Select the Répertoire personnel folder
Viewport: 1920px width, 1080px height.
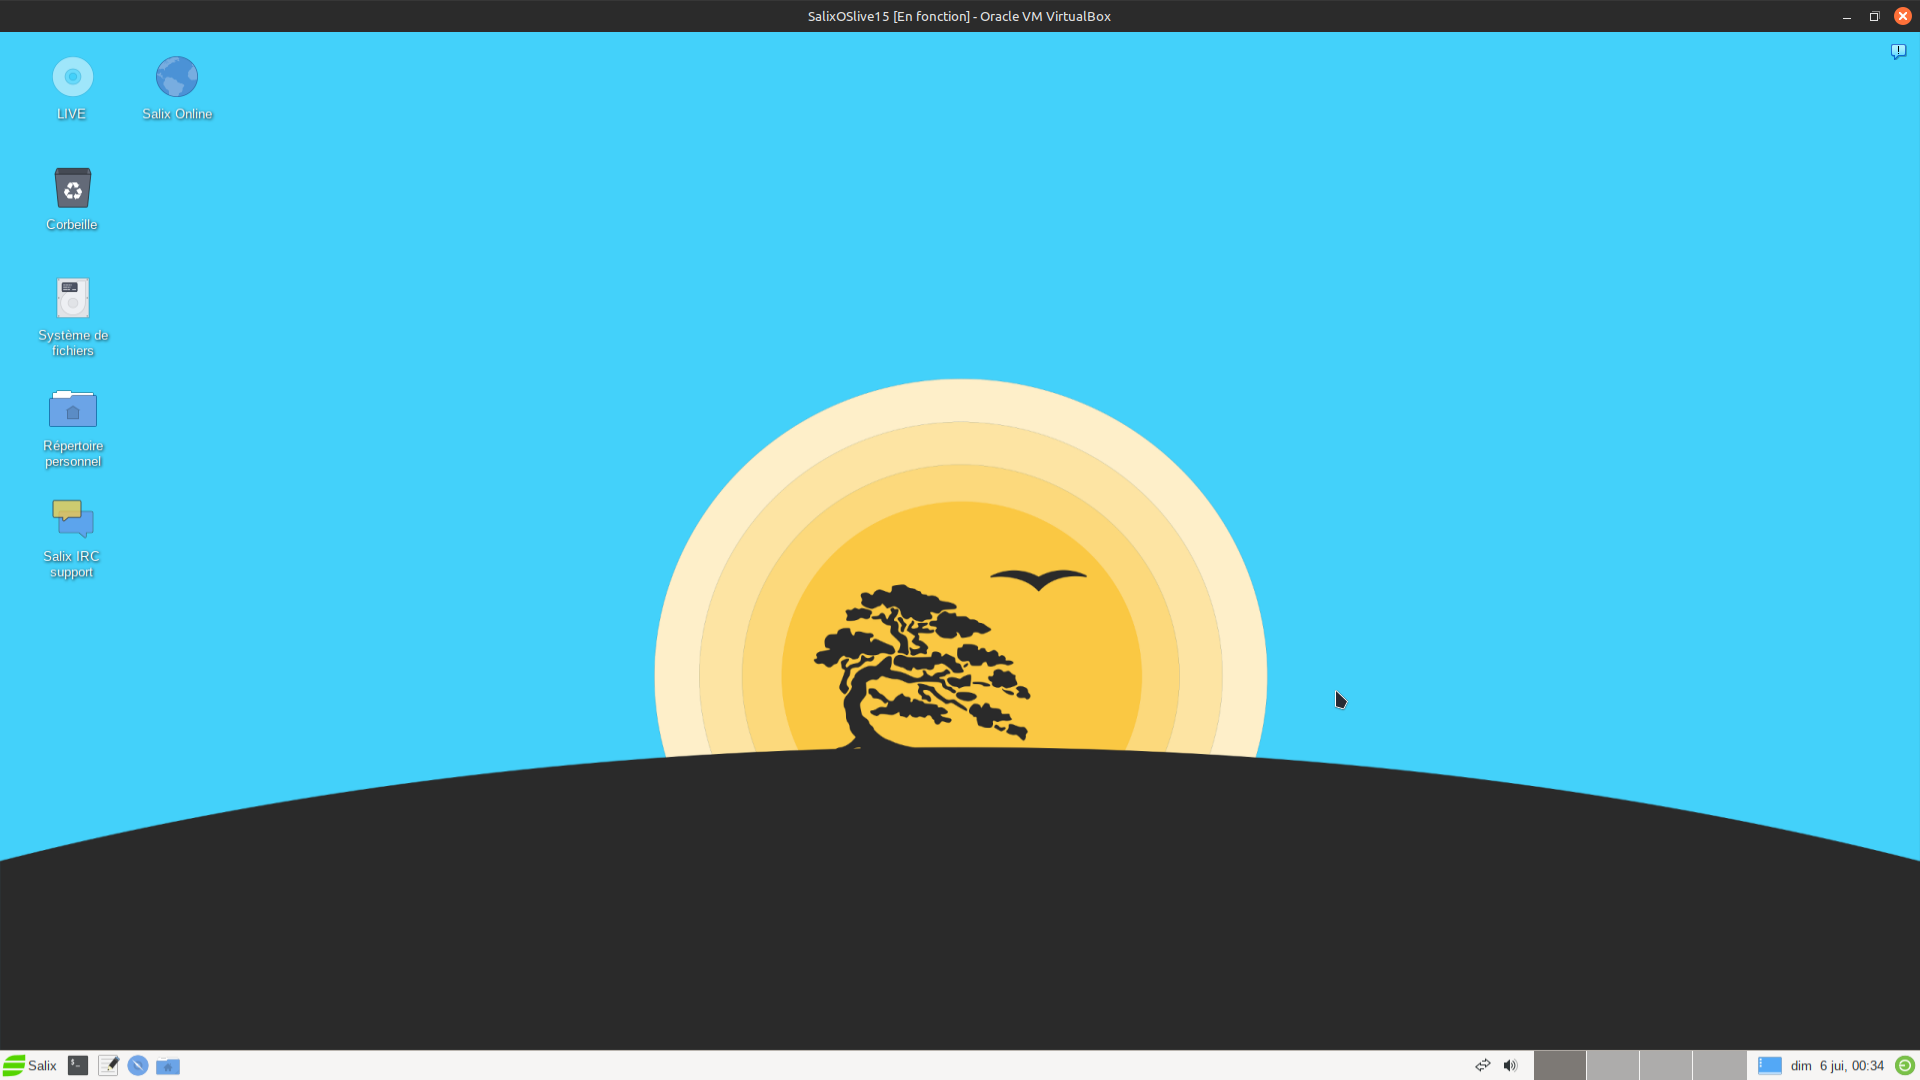pos(72,410)
